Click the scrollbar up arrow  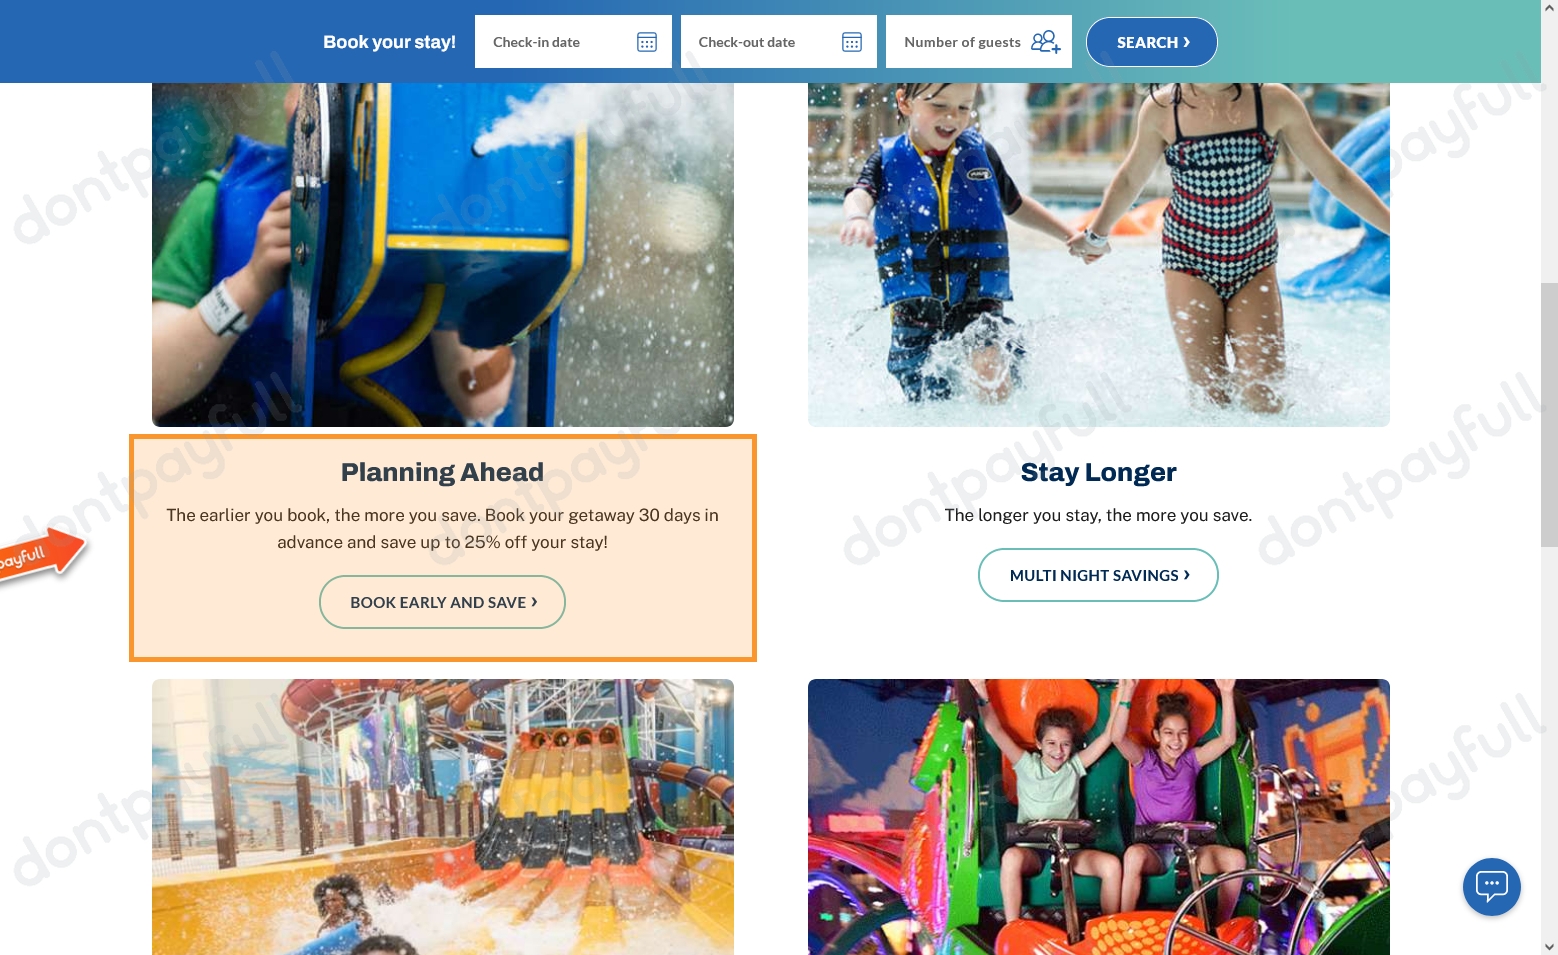pyautogui.click(x=1549, y=8)
